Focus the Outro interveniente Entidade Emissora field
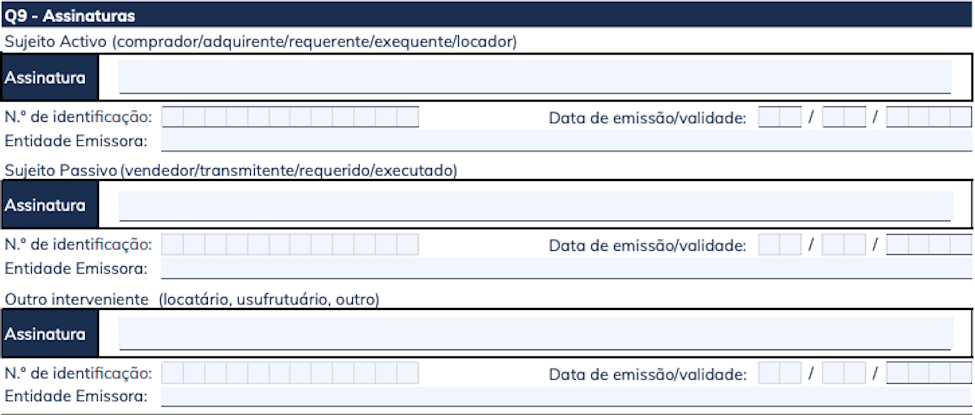This screenshot has height=415, width=975. 566,397
